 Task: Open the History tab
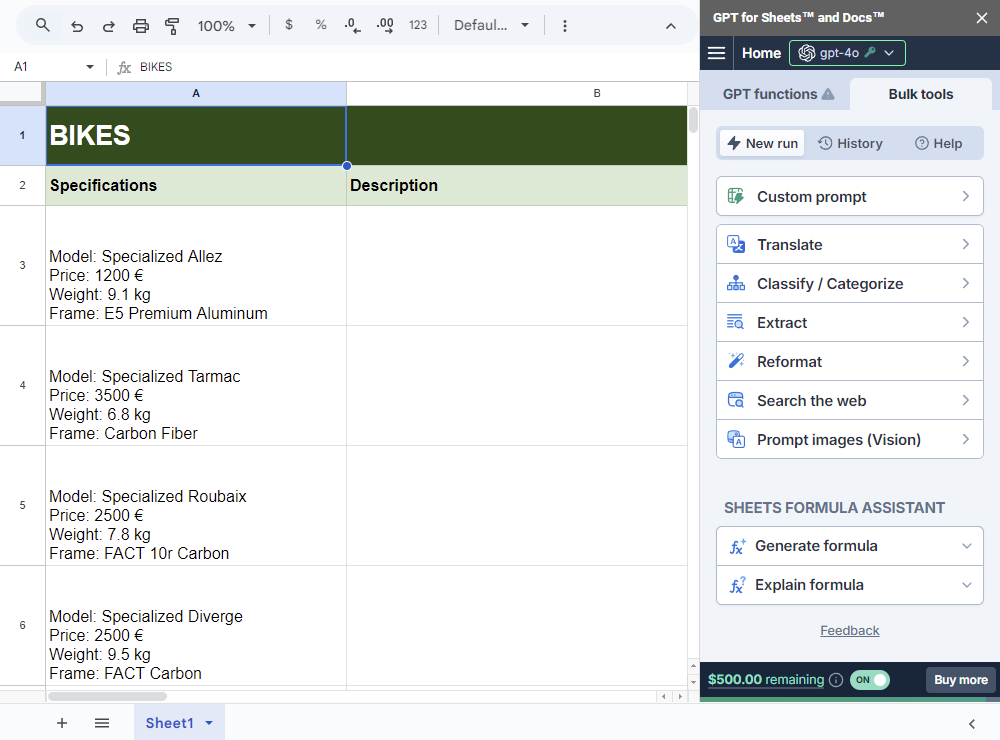click(x=850, y=143)
